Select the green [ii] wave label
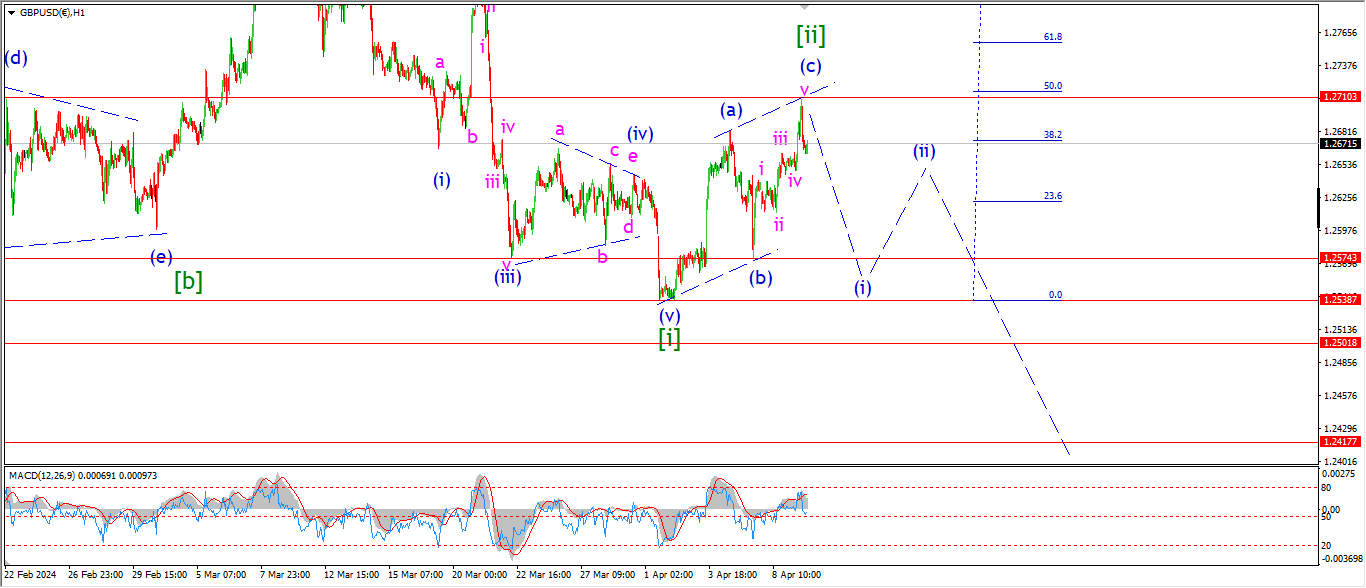Screen dimensions: 1366x588 coord(810,36)
